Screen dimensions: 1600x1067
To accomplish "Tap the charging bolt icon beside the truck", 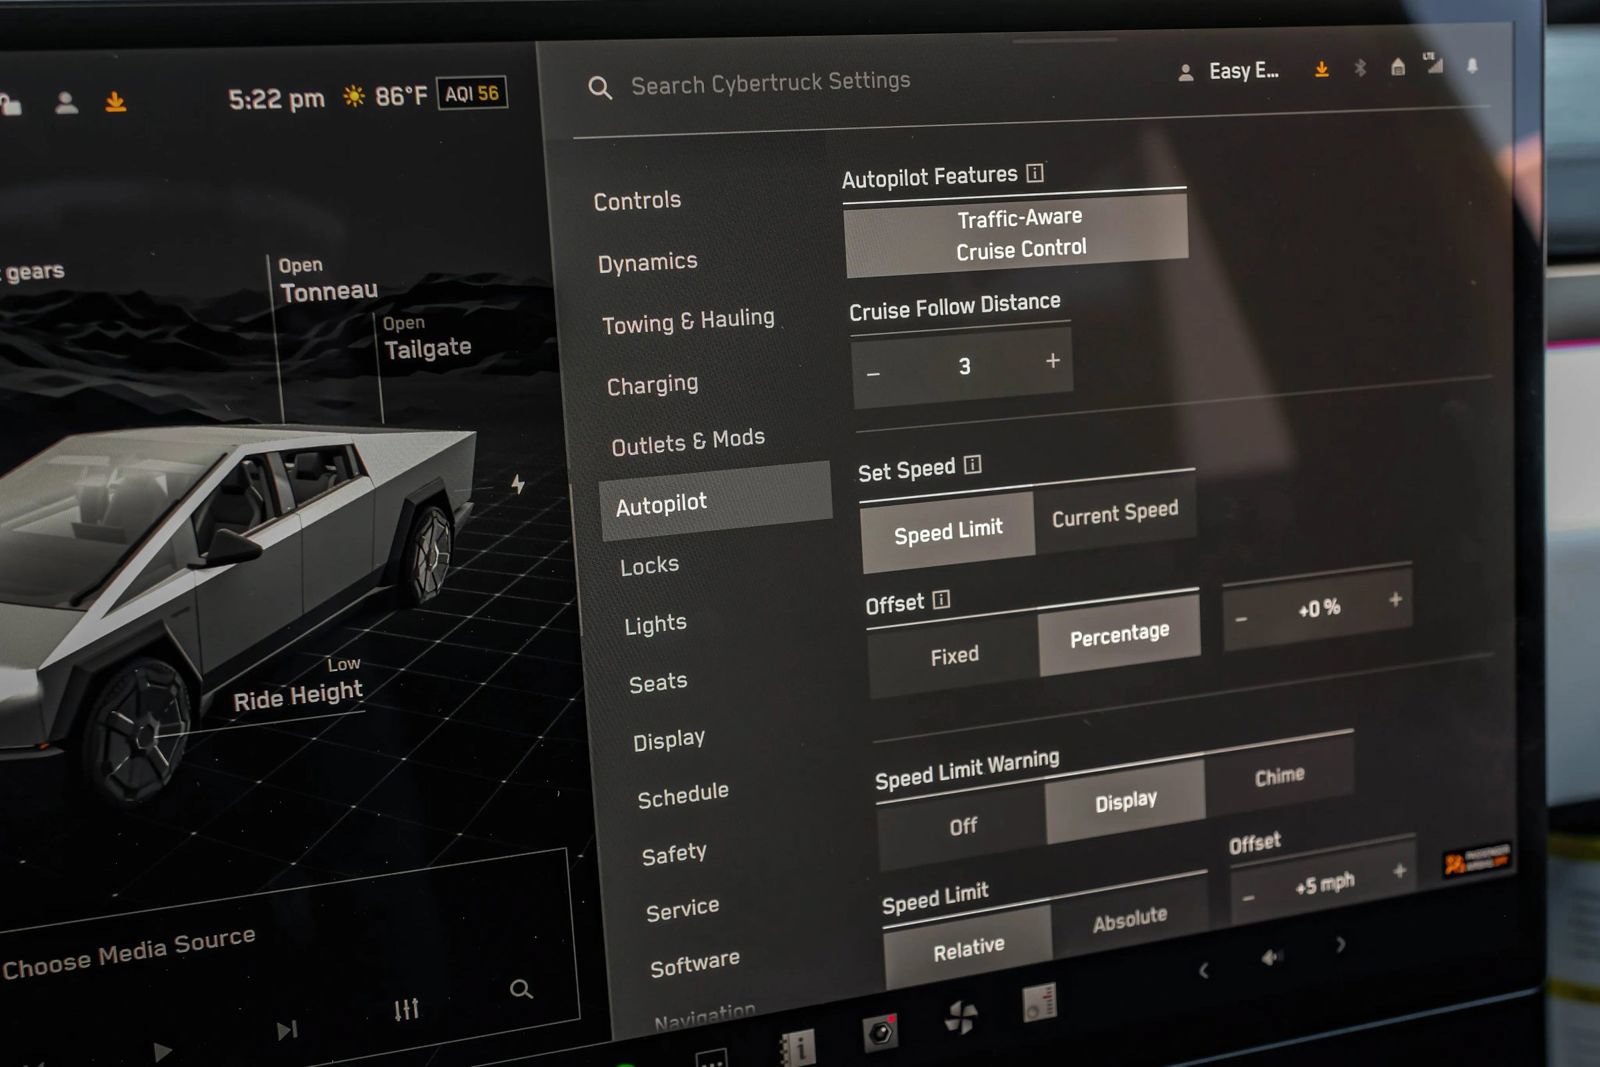I will point(518,484).
